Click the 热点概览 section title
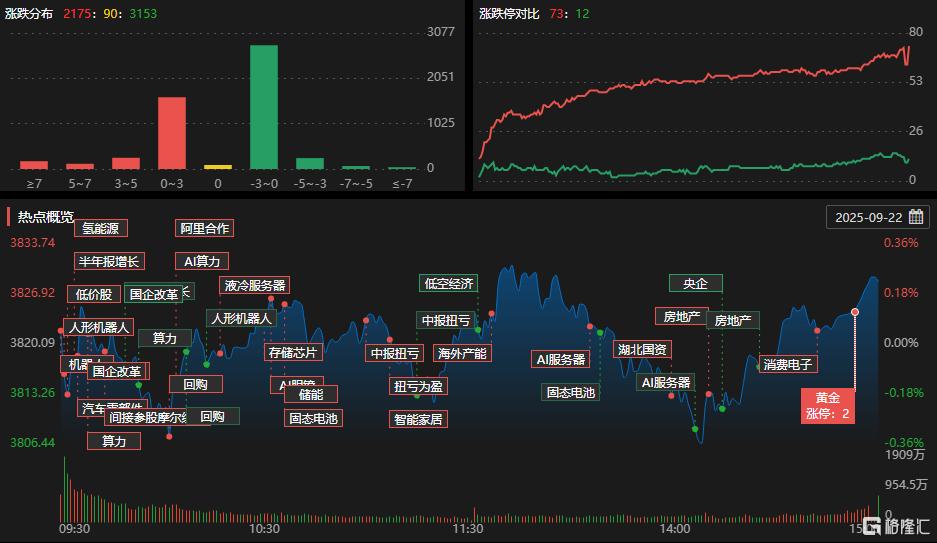The width and height of the screenshot is (937, 543). coord(46,217)
